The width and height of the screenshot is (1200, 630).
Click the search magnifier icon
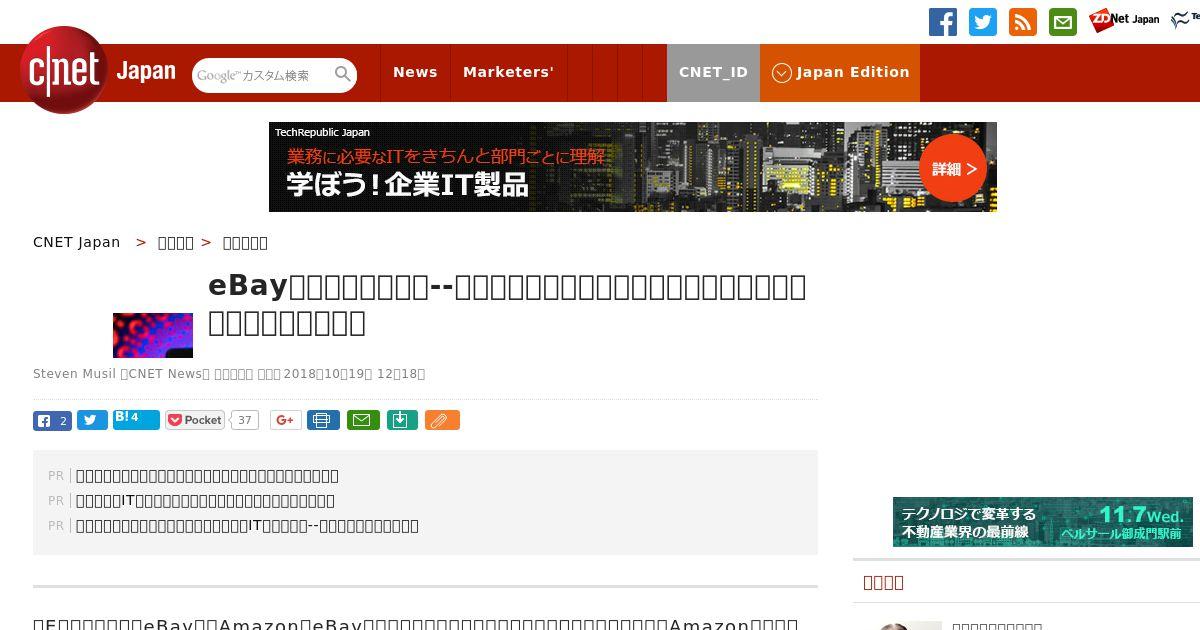tap(343, 74)
